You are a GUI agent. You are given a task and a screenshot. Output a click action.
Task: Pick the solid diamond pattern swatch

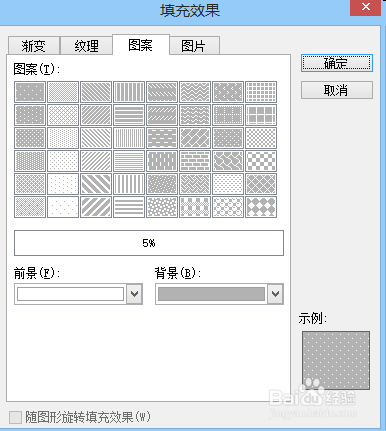[x=261, y=207]
